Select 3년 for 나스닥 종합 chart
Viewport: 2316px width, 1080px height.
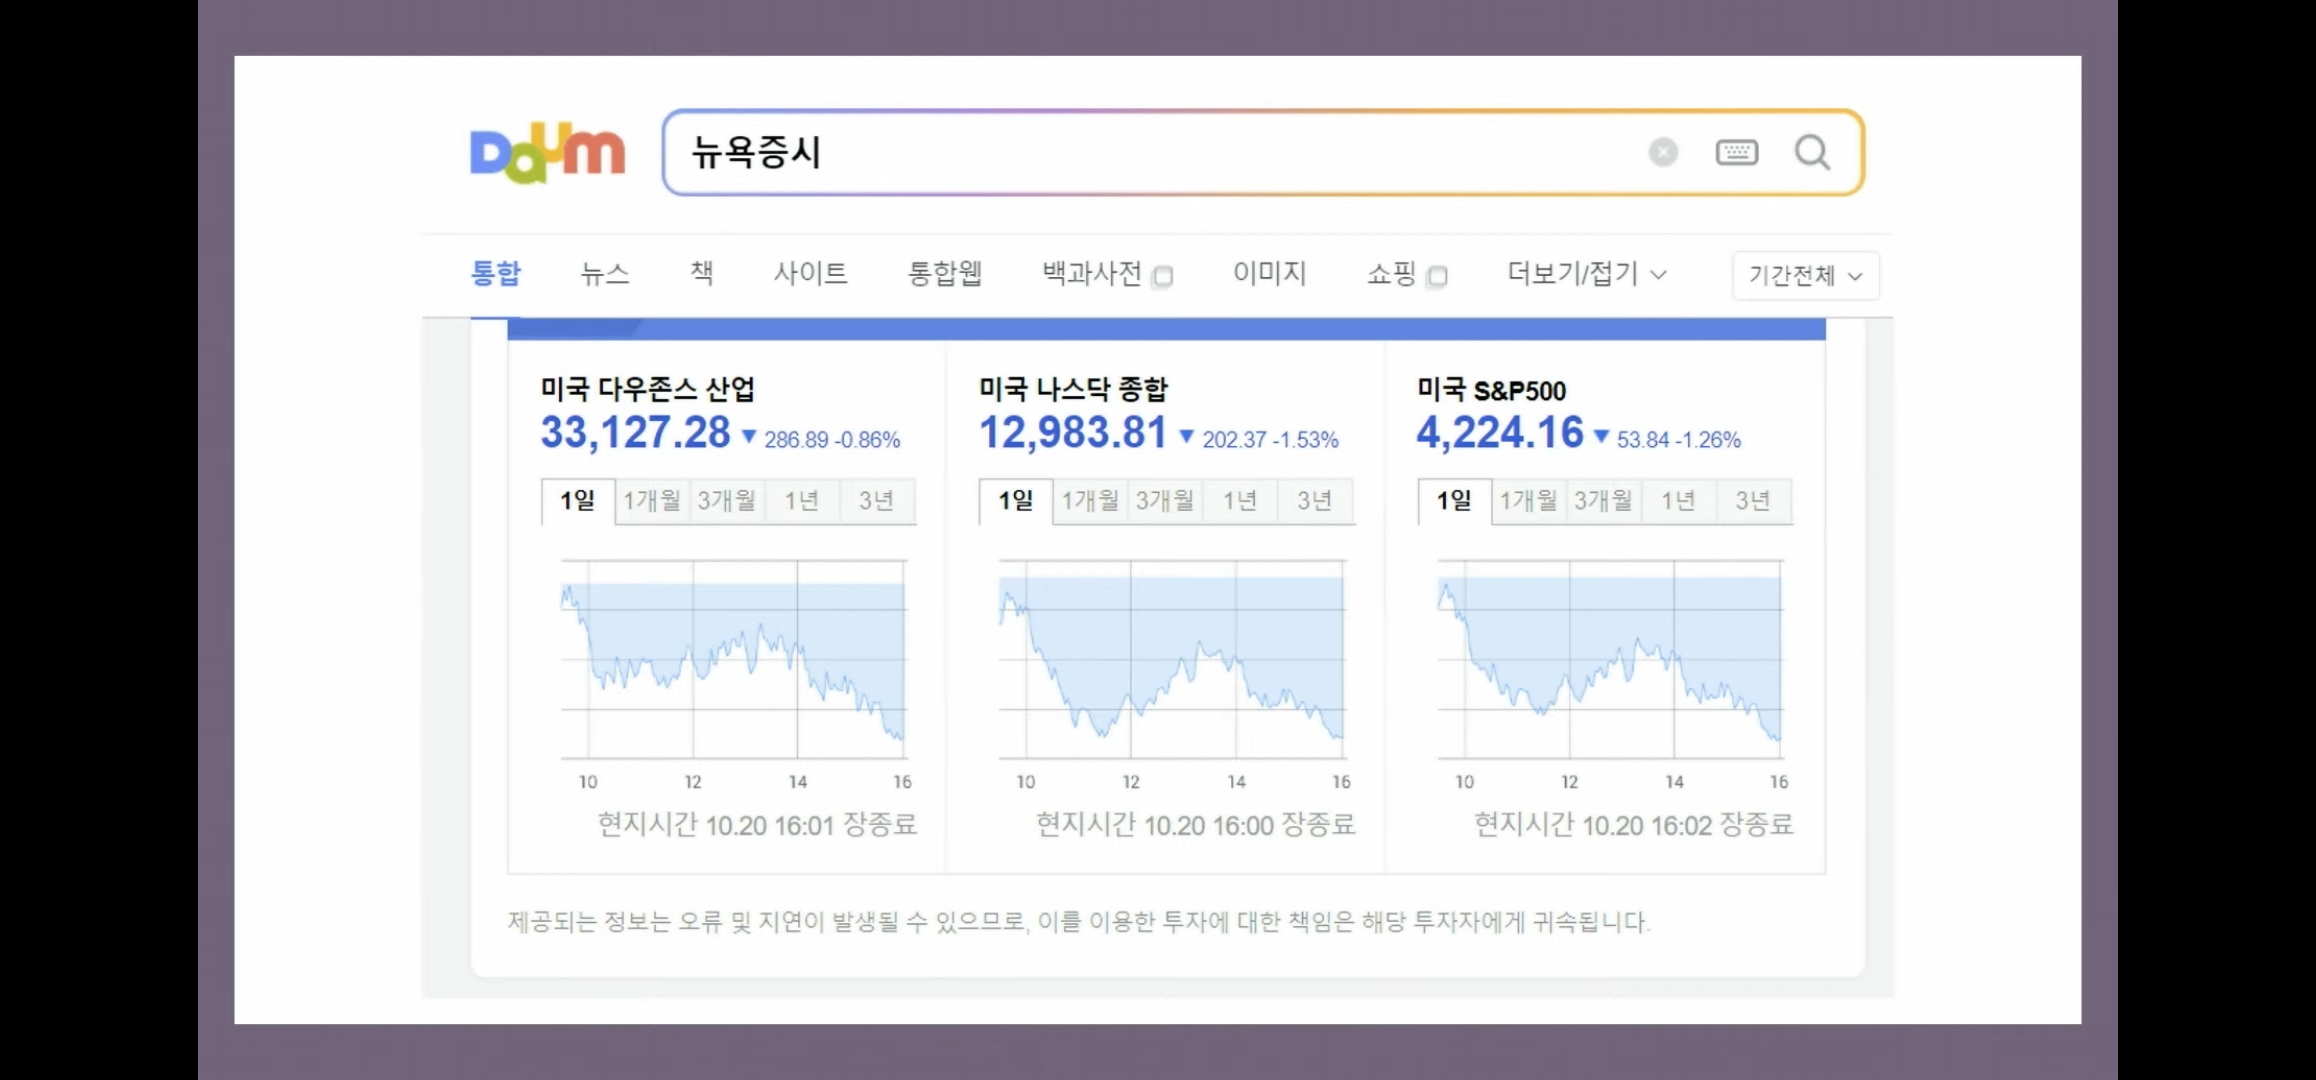(1315, 501)
